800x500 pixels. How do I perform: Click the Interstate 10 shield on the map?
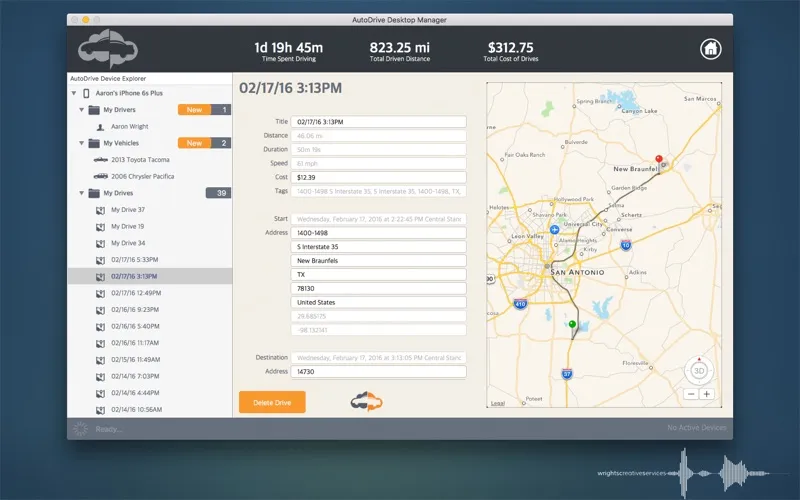(x=626, y=245)
